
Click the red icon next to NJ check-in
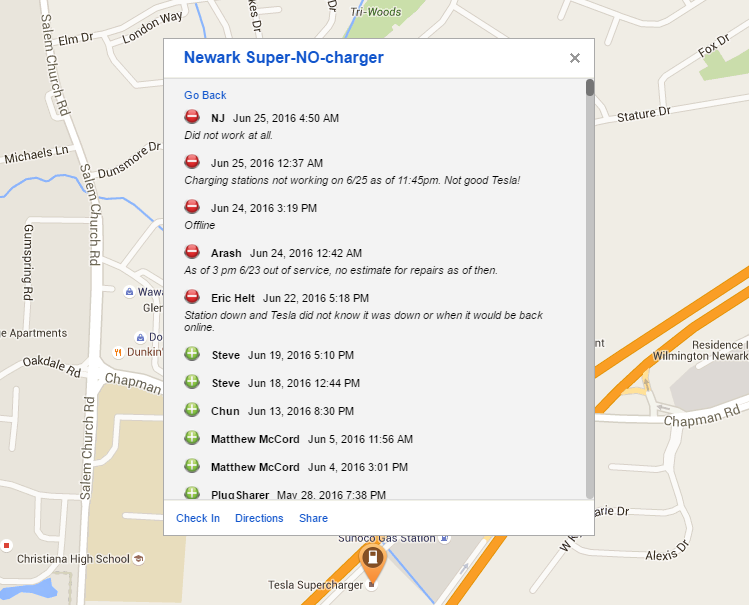coord(192,117)
